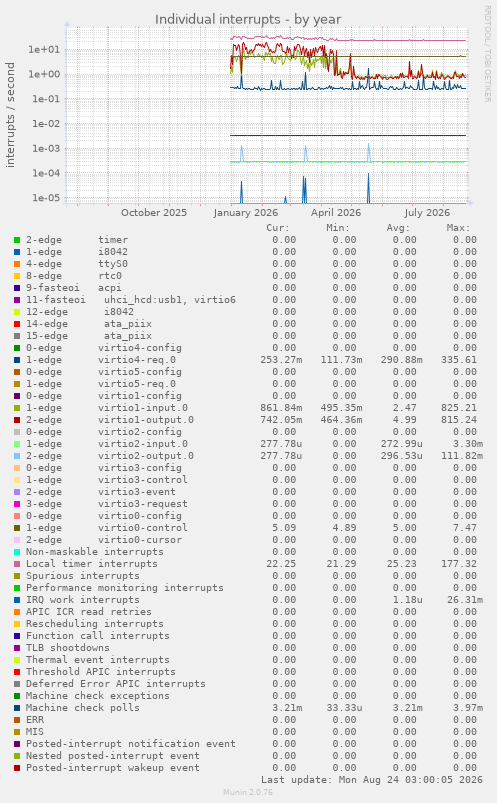The image size is (497, 803).
Task: Click the Cur column header
Action: coord(278,228)
